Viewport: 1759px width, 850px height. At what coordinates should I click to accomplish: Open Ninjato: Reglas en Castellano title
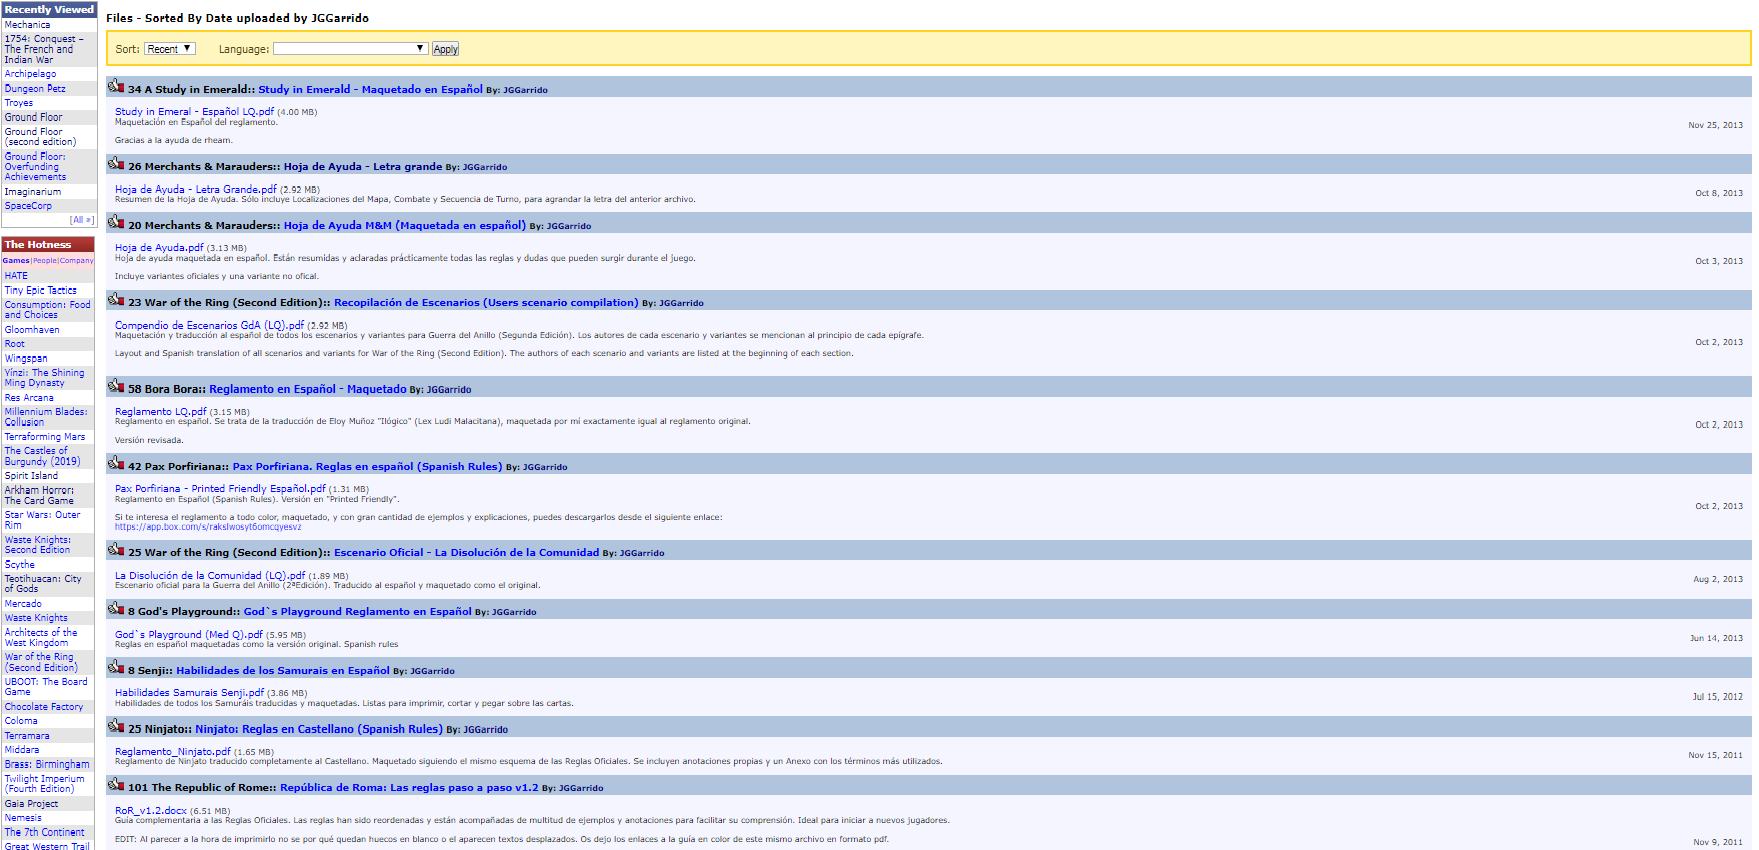[319, 729]
